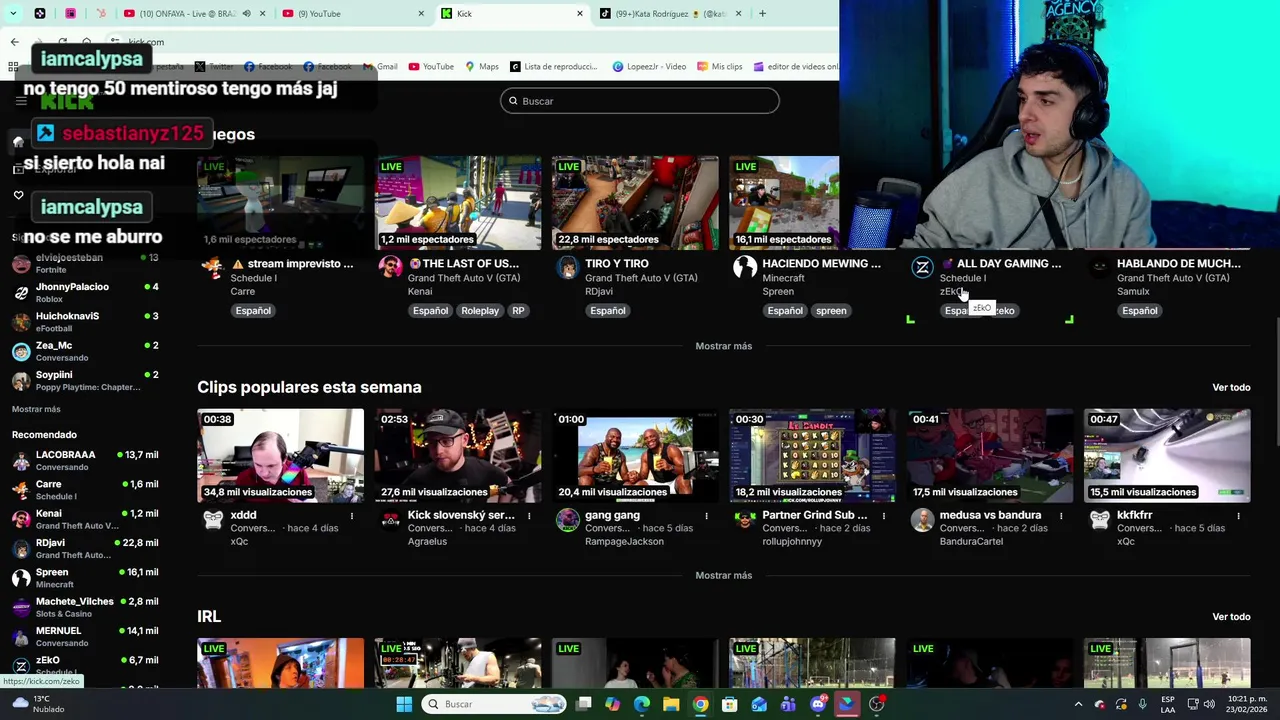Viewport: 1280px width, 720px height.
Task: Open LopeezJr - Video bookmark
Action: click(x=647, y=67)
